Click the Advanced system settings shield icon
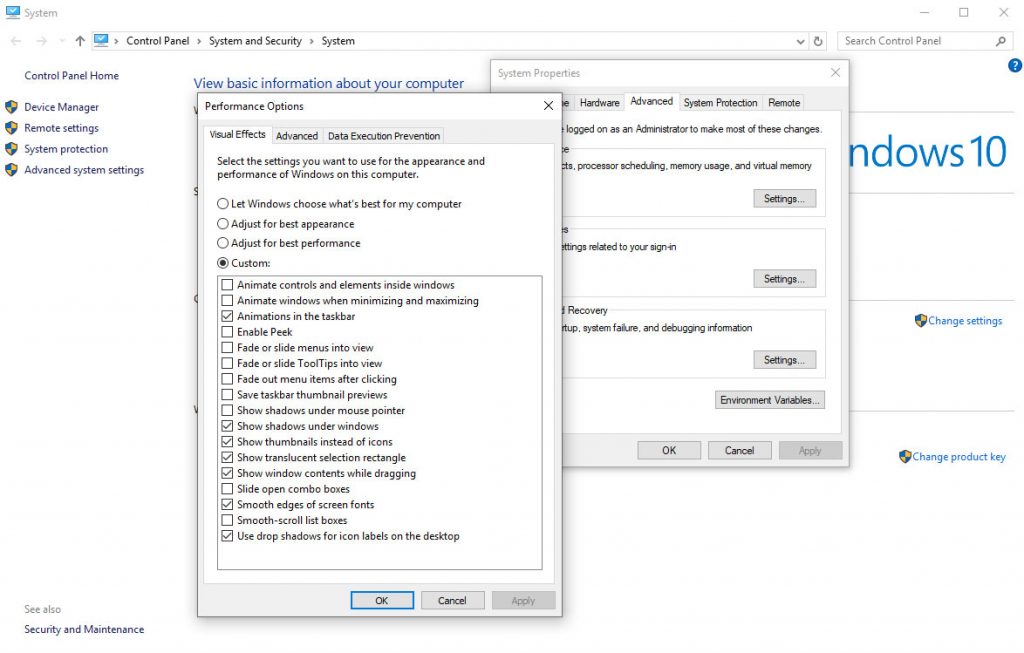Viewport: 1024px width, 653px height. tap(12, 170)
